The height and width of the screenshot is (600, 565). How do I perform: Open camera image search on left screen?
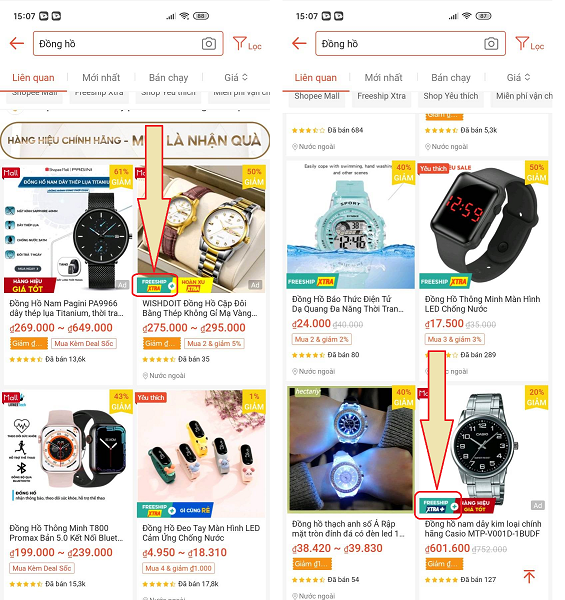(x=208, y=44)
